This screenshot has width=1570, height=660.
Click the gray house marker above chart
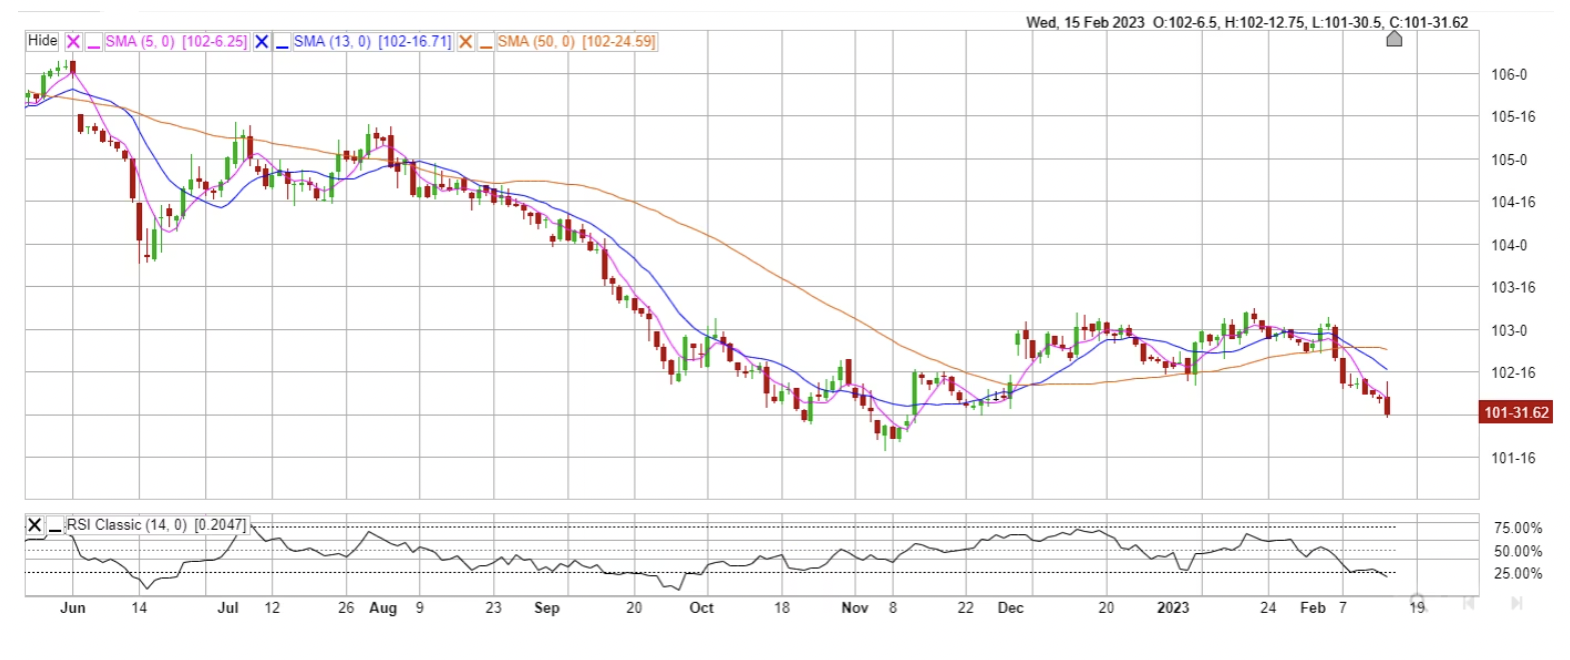1394,39
